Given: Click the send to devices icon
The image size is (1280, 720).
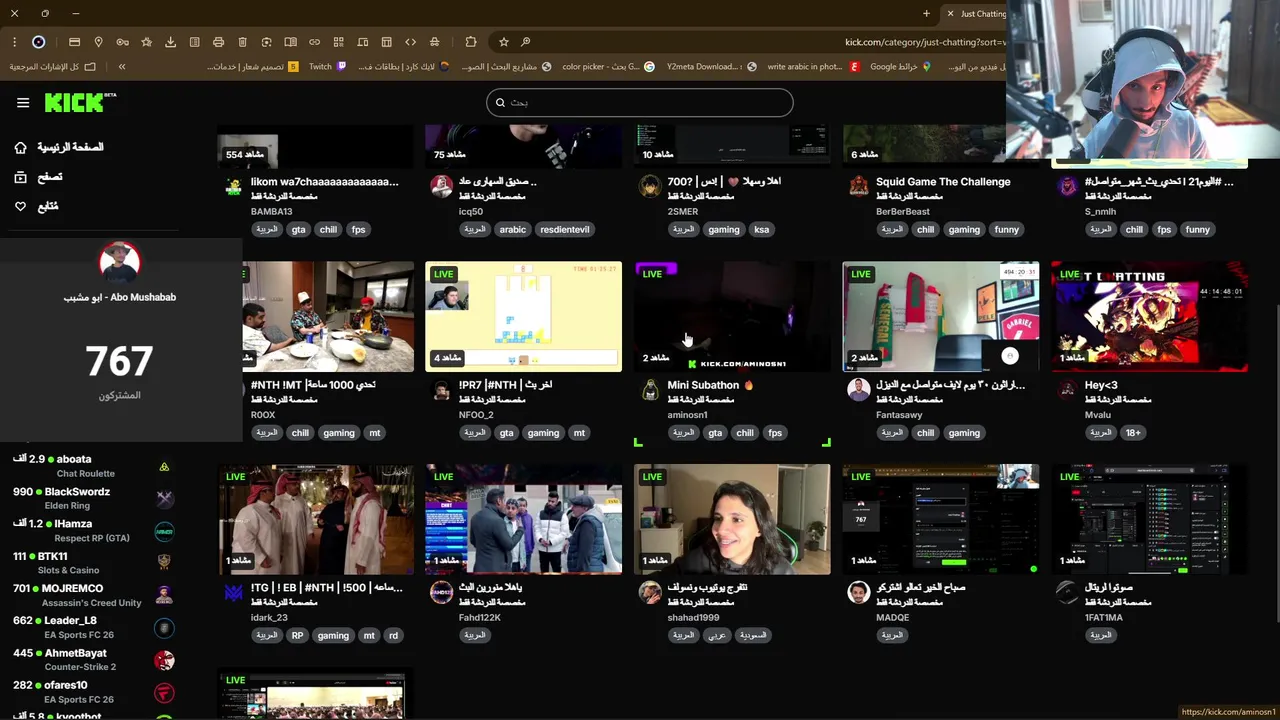Looking at the screenshot, I should pyautogui.click(x=362, y=42).
